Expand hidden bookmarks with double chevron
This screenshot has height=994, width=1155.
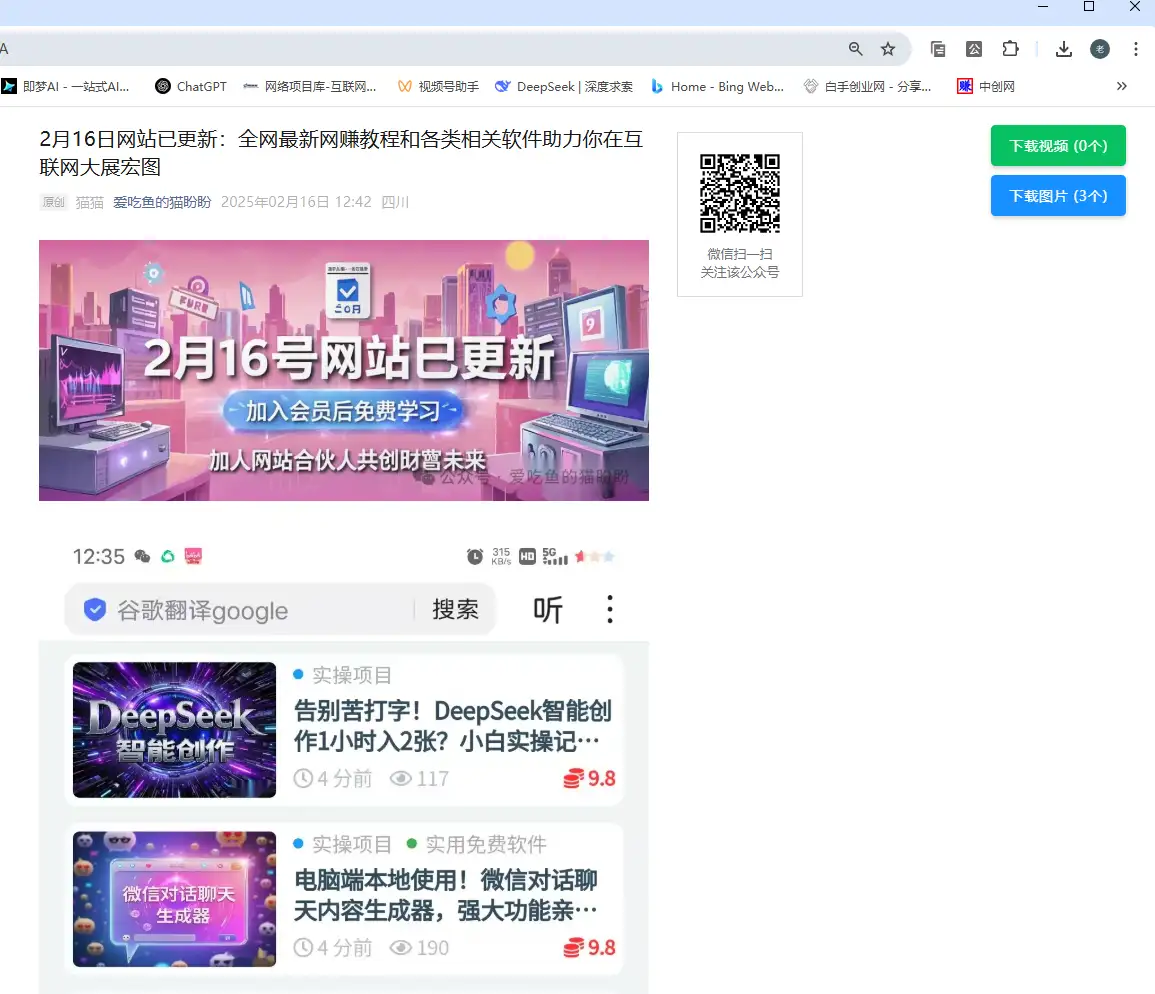click(x=1122, y=87)
